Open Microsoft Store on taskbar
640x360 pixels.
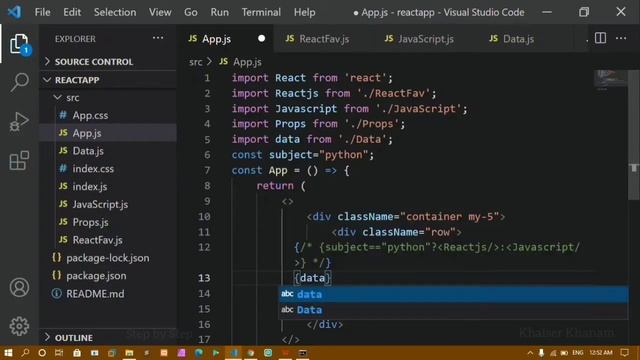coord(77,353)
